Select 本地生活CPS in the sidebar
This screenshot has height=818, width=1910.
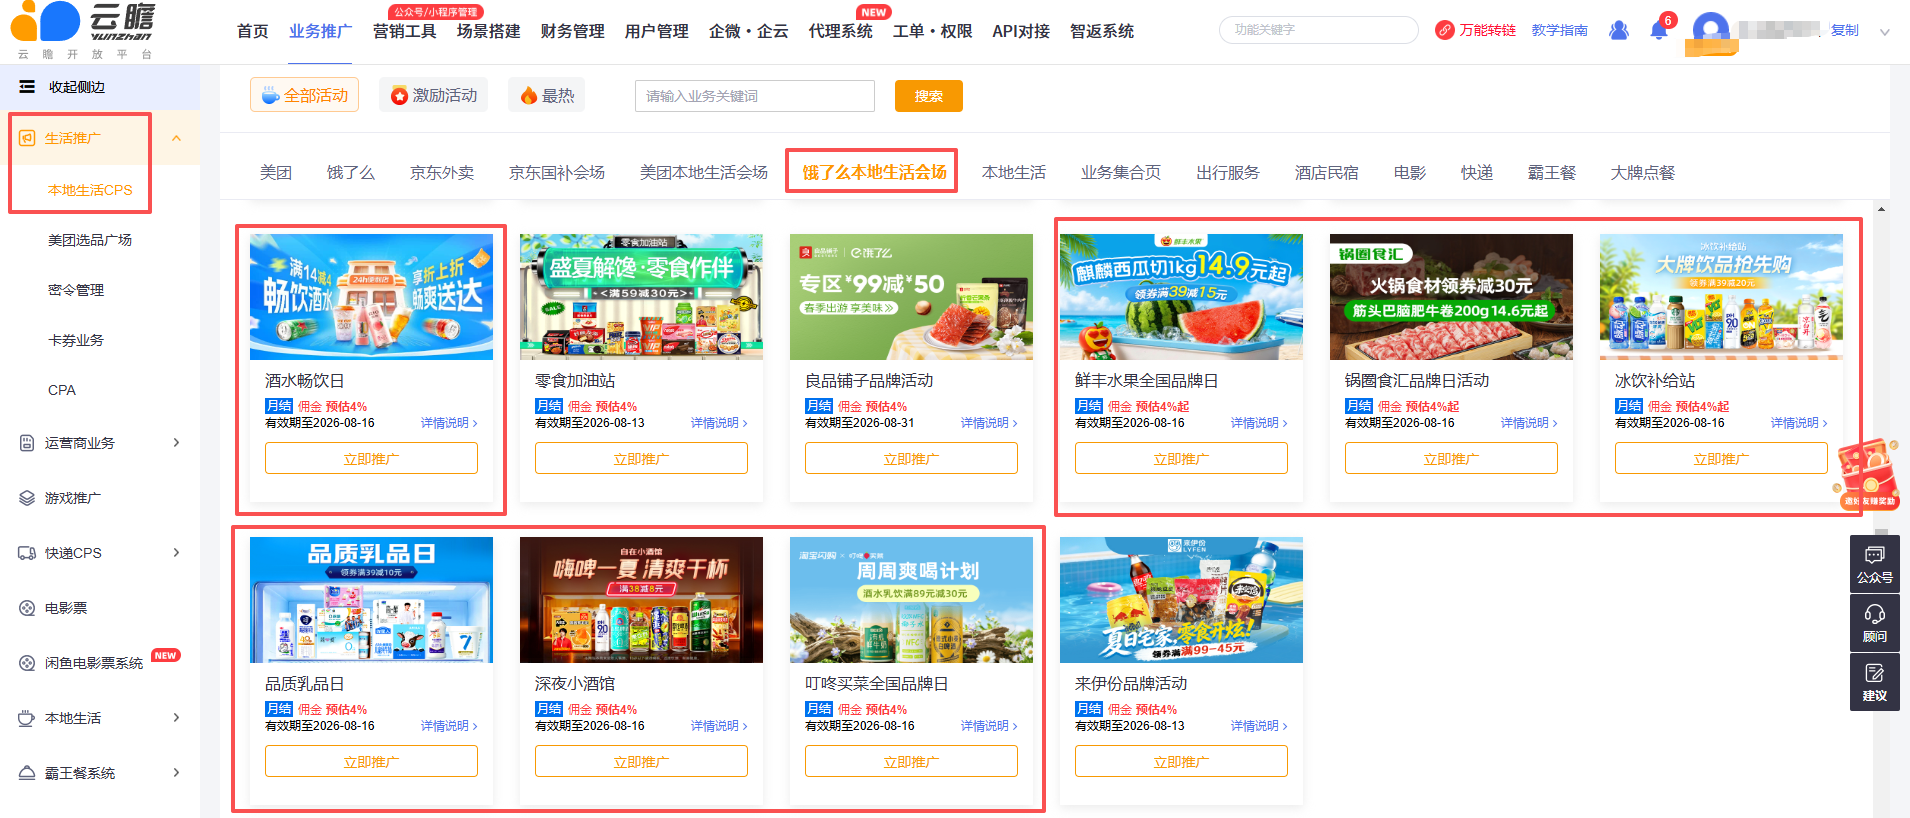90,190
